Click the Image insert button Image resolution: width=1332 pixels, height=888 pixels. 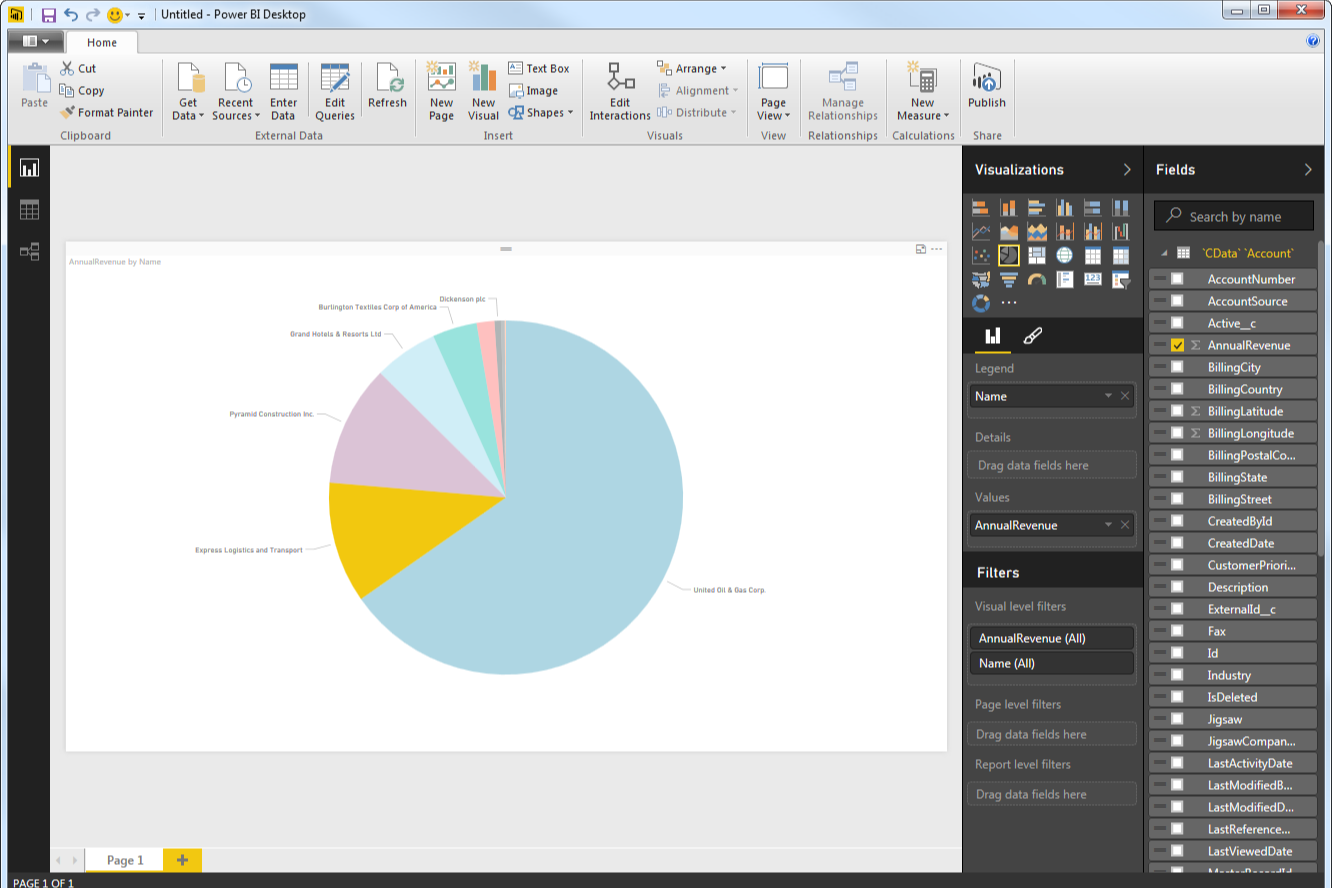[534, 90]
